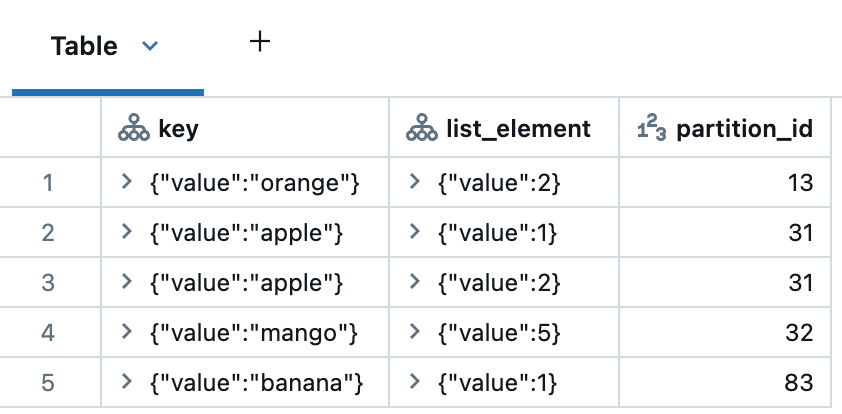
Task: Expand the orange key value in row 1
Action: (126, 182)
